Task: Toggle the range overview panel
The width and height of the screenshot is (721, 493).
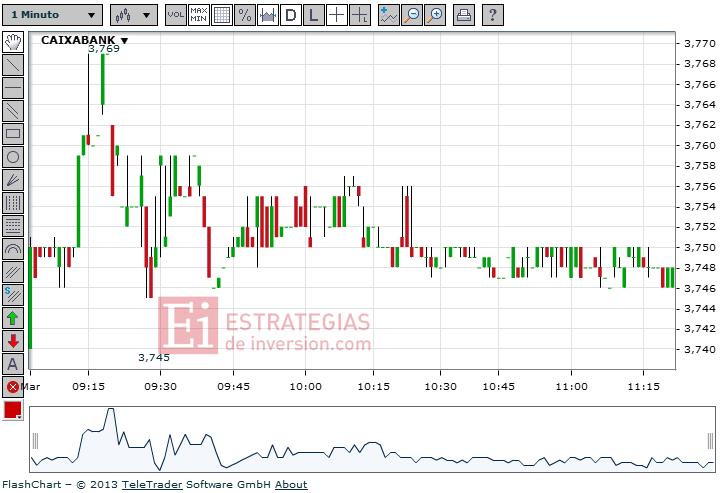Action: point(268,15)
